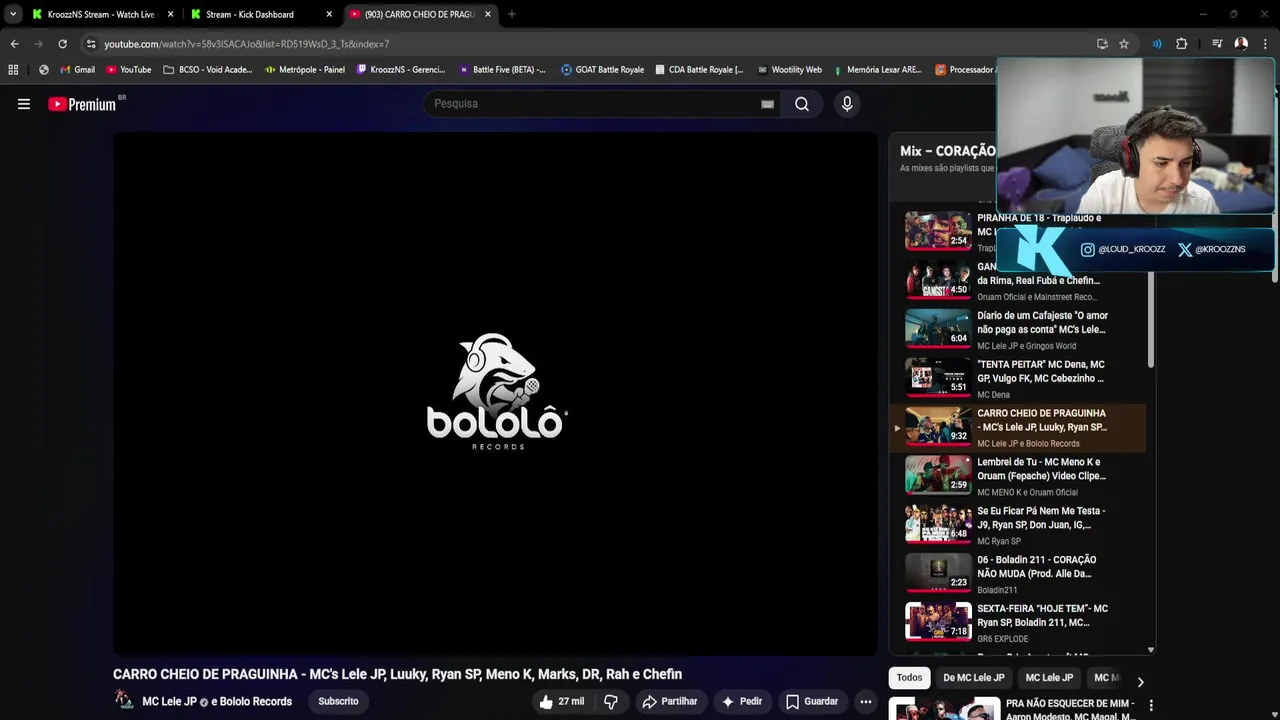1280x720 pixels.
Task: Open BCSO - Void Acade bookmark folder
Action: (x=207, y=70)
